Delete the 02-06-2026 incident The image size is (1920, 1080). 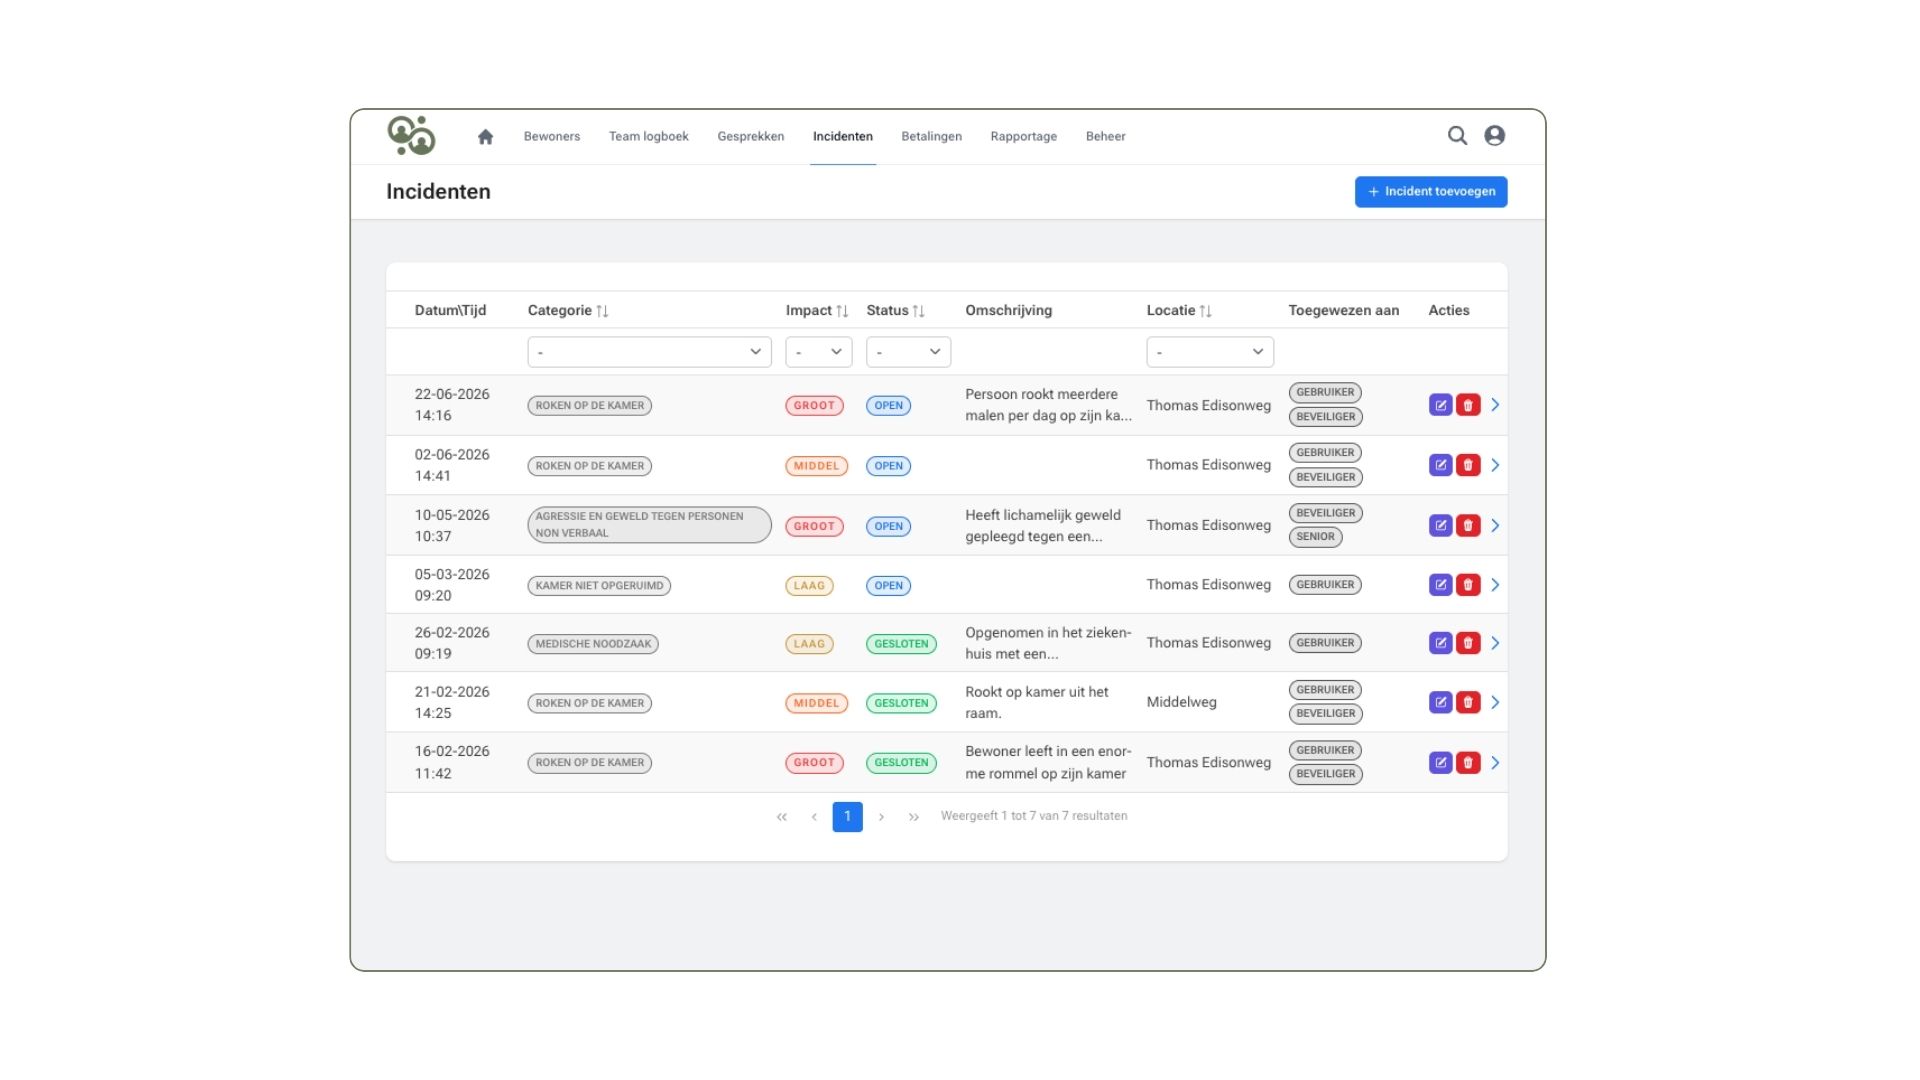point(1468,465)
